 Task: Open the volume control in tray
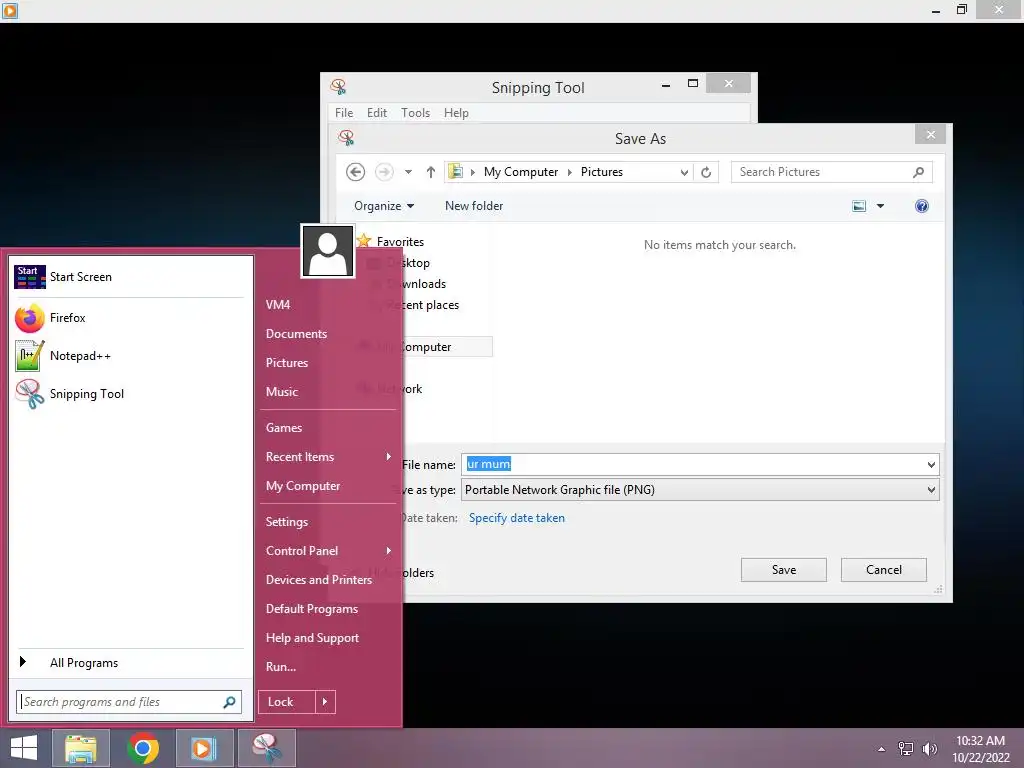coord(929,749)
